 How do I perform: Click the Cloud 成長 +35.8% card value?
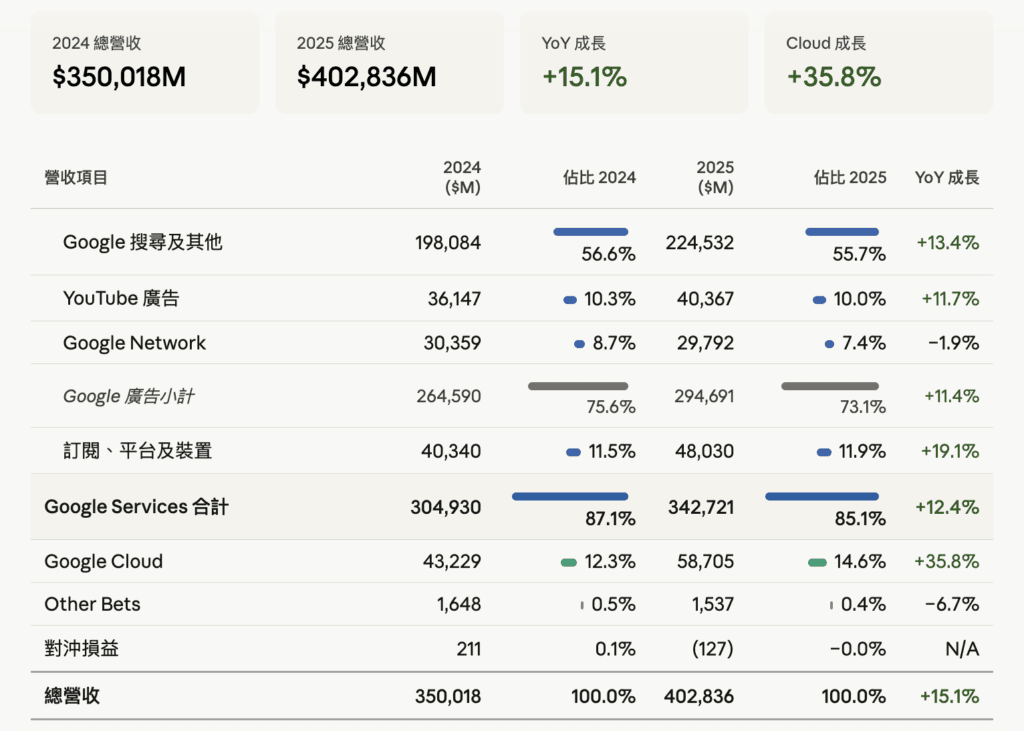click(x=834, y=77)
